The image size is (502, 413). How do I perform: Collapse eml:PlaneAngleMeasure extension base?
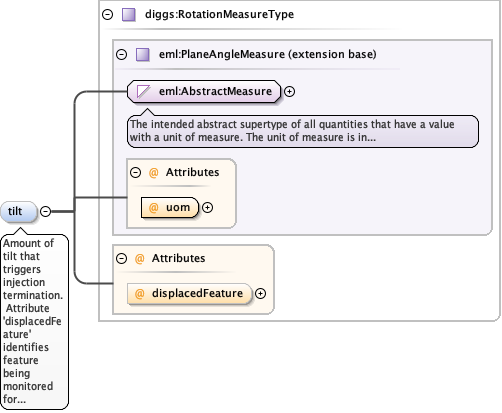pos(122,54)
